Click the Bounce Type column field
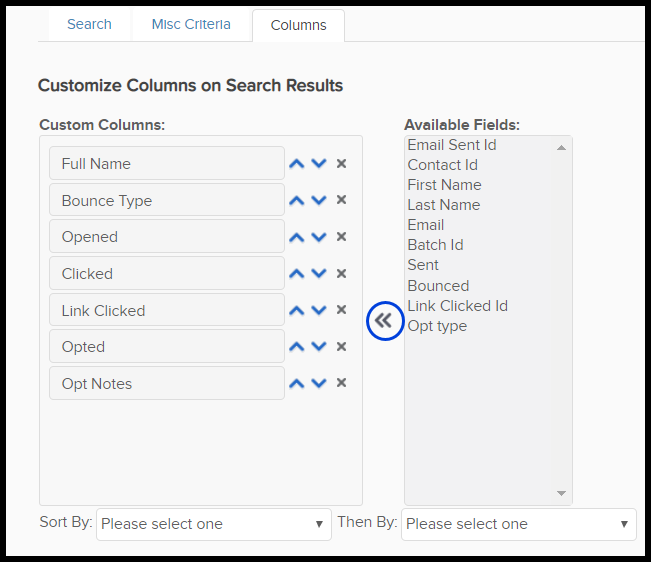 click(166, 201)
